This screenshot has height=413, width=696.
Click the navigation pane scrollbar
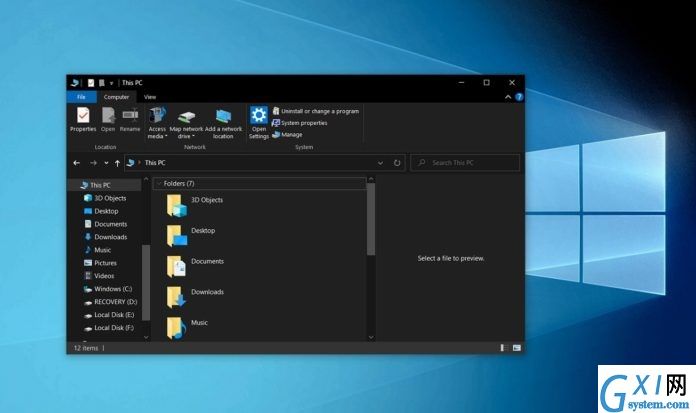(146, 282)
